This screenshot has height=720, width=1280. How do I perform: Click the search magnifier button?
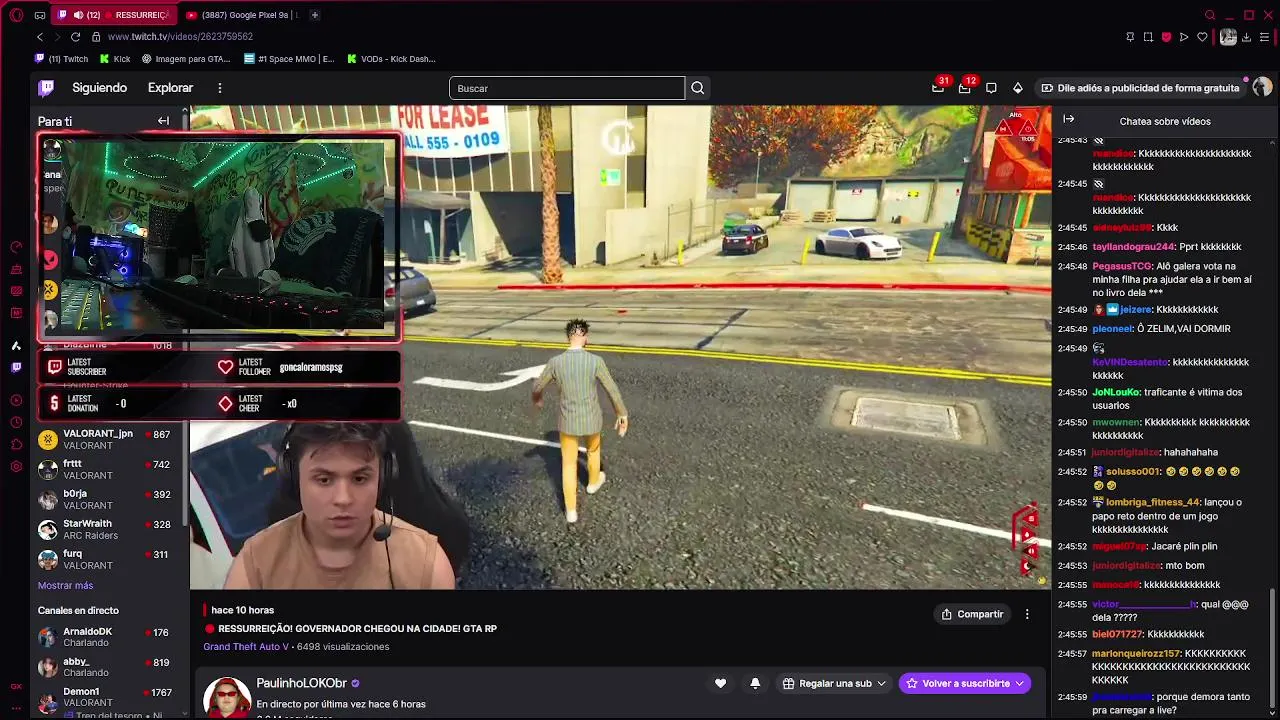click(698, 88)
